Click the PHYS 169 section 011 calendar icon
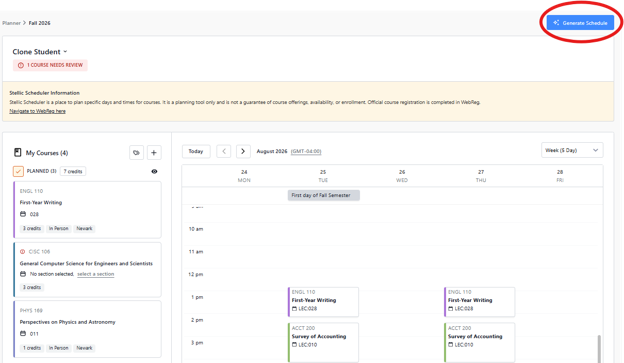Image resolution: width=624 pixels, height=363 pixels. [x=23, y=334]
